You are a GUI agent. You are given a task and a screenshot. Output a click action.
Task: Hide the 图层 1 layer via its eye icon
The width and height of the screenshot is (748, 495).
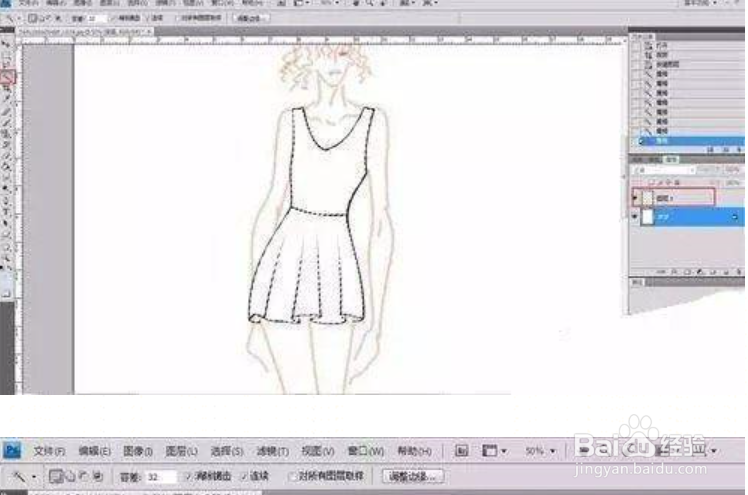tap(635, 197)
